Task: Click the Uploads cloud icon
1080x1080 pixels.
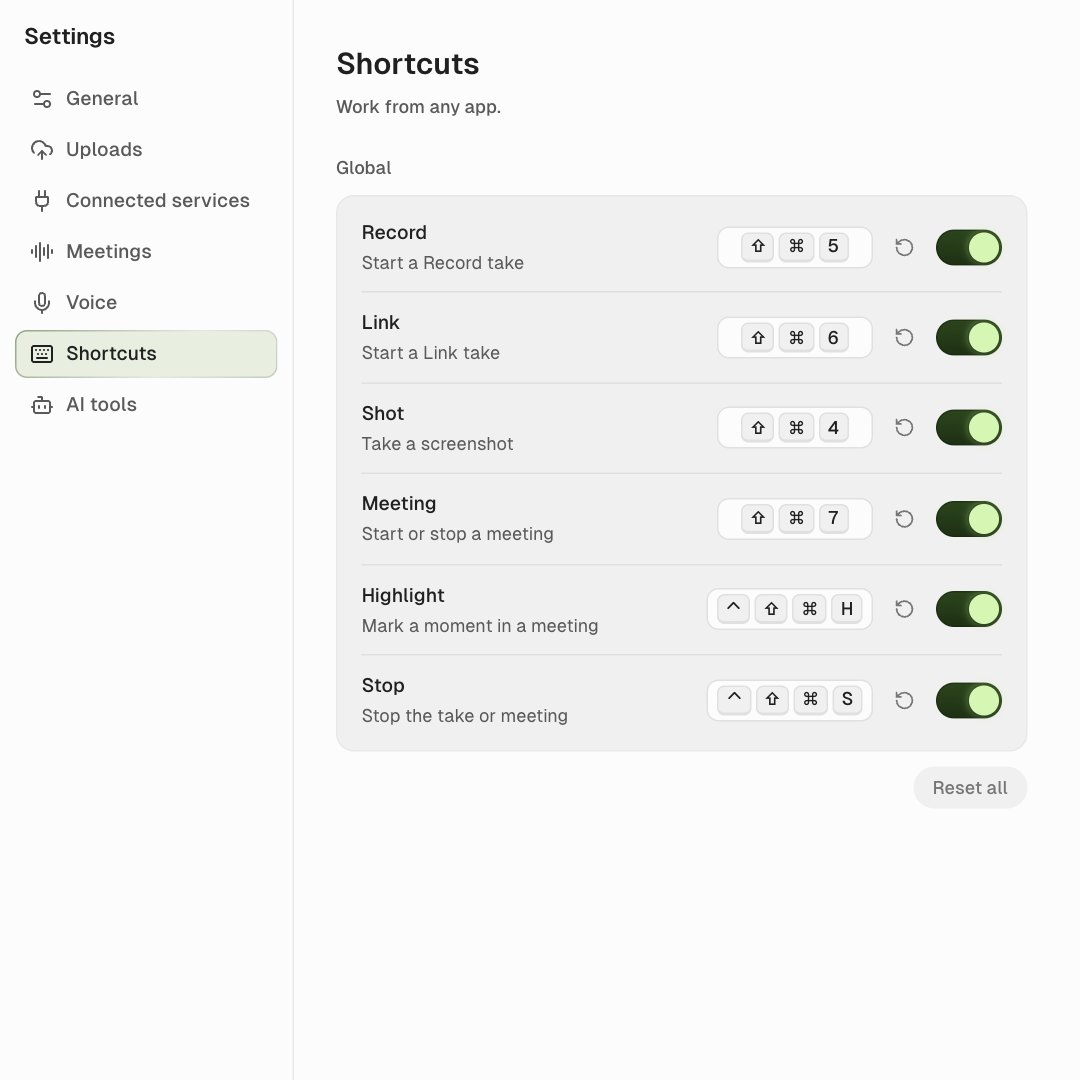Action: pos(42,149)
